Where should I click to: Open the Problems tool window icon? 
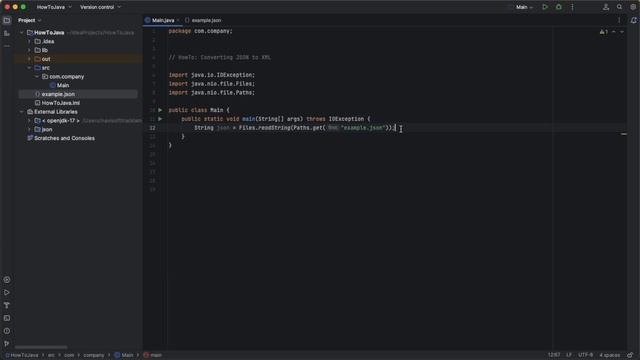coord(7,331)
